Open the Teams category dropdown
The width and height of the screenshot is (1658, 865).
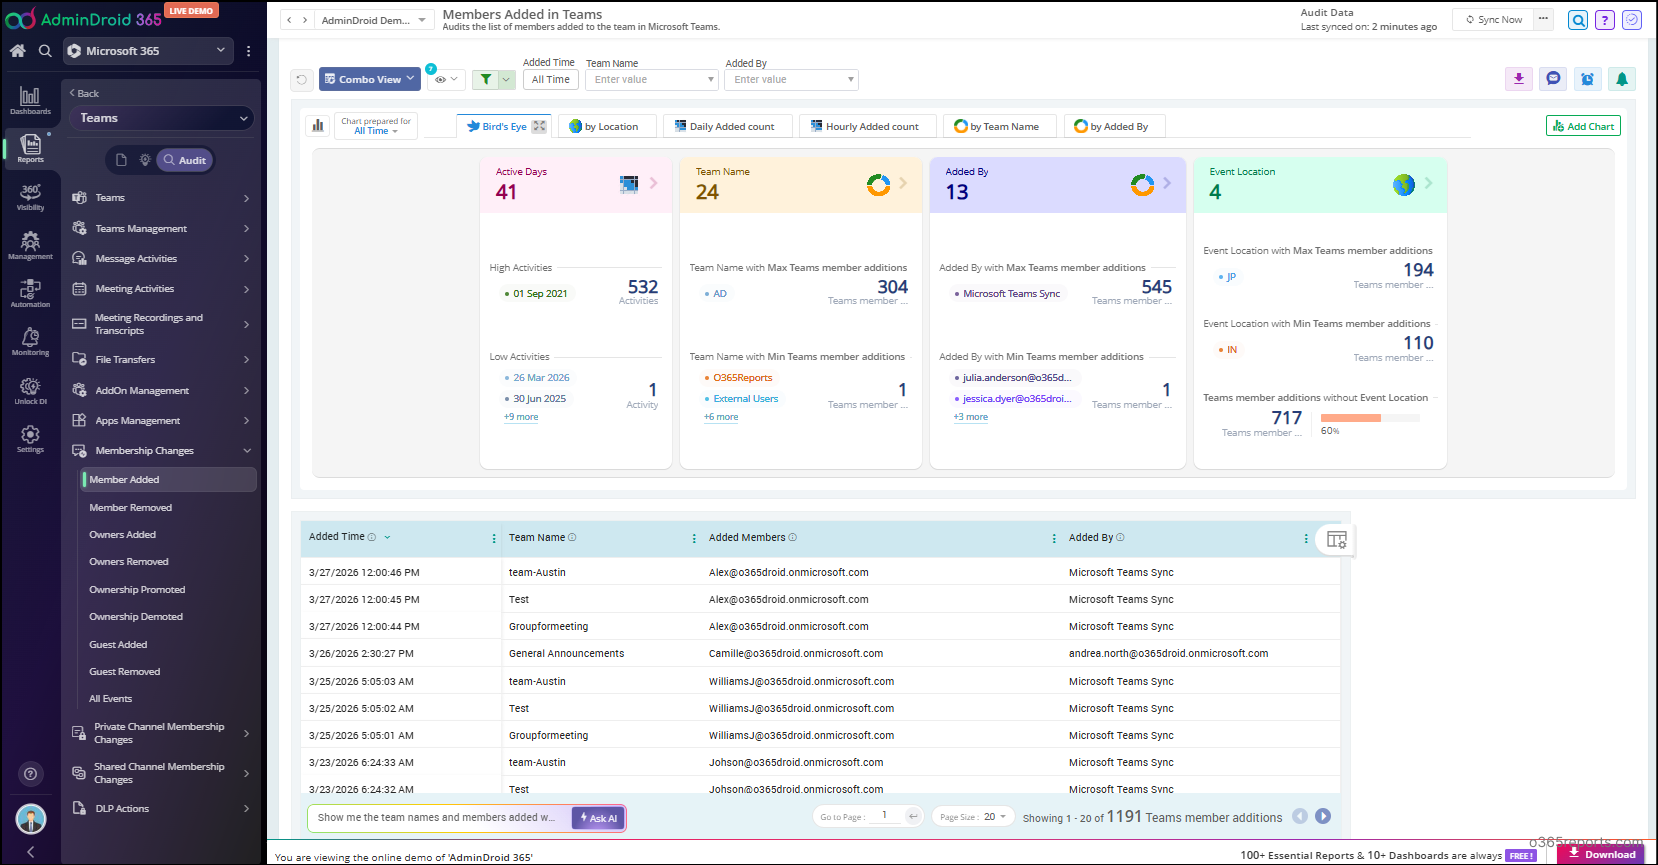(161, 118)
